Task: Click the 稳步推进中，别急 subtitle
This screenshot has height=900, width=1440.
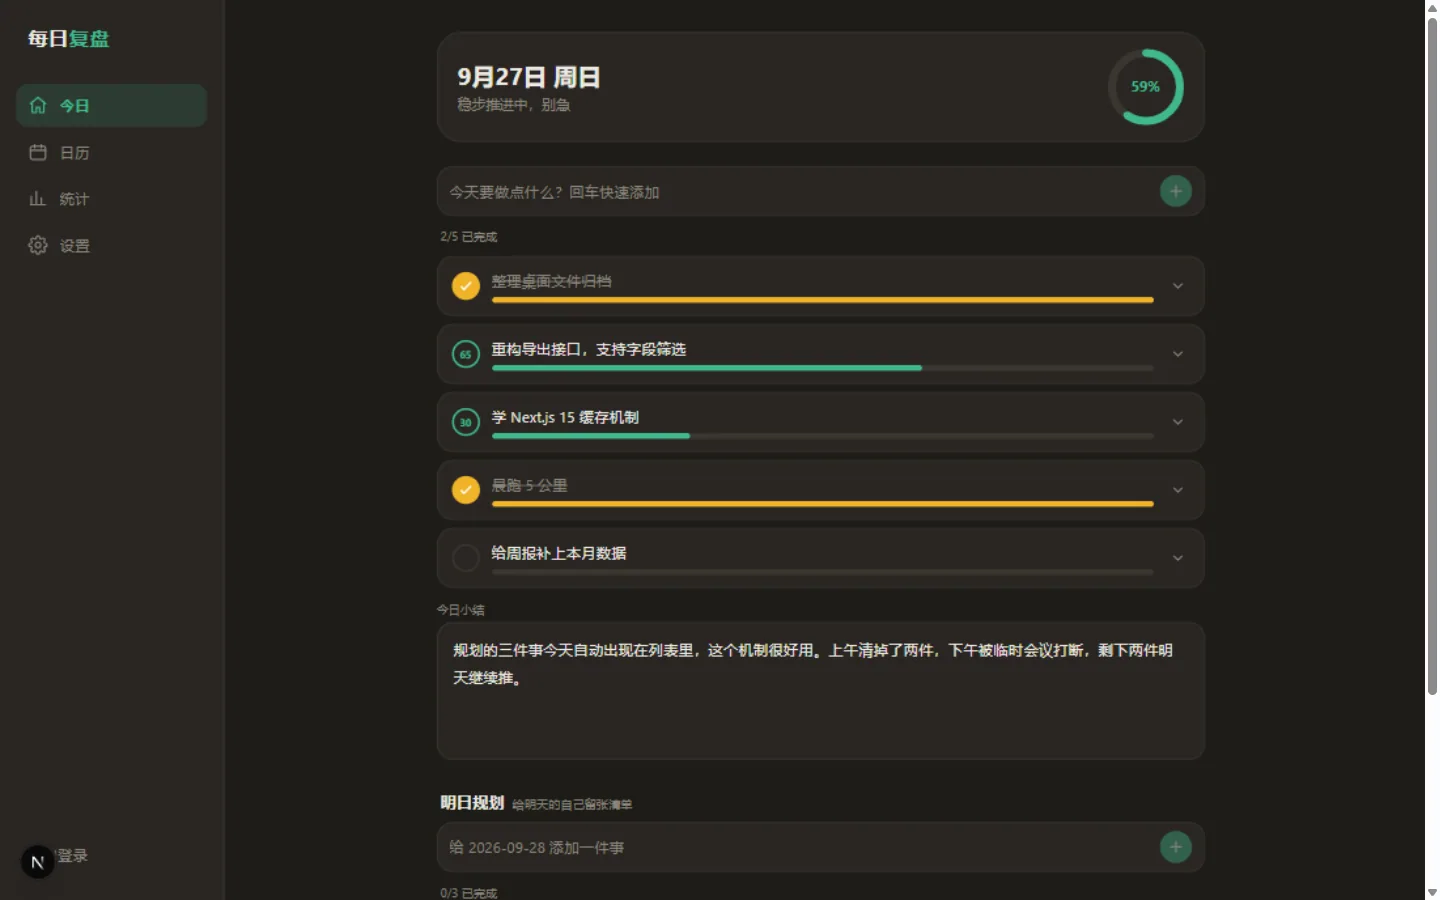Action: (x=513, y=105)
